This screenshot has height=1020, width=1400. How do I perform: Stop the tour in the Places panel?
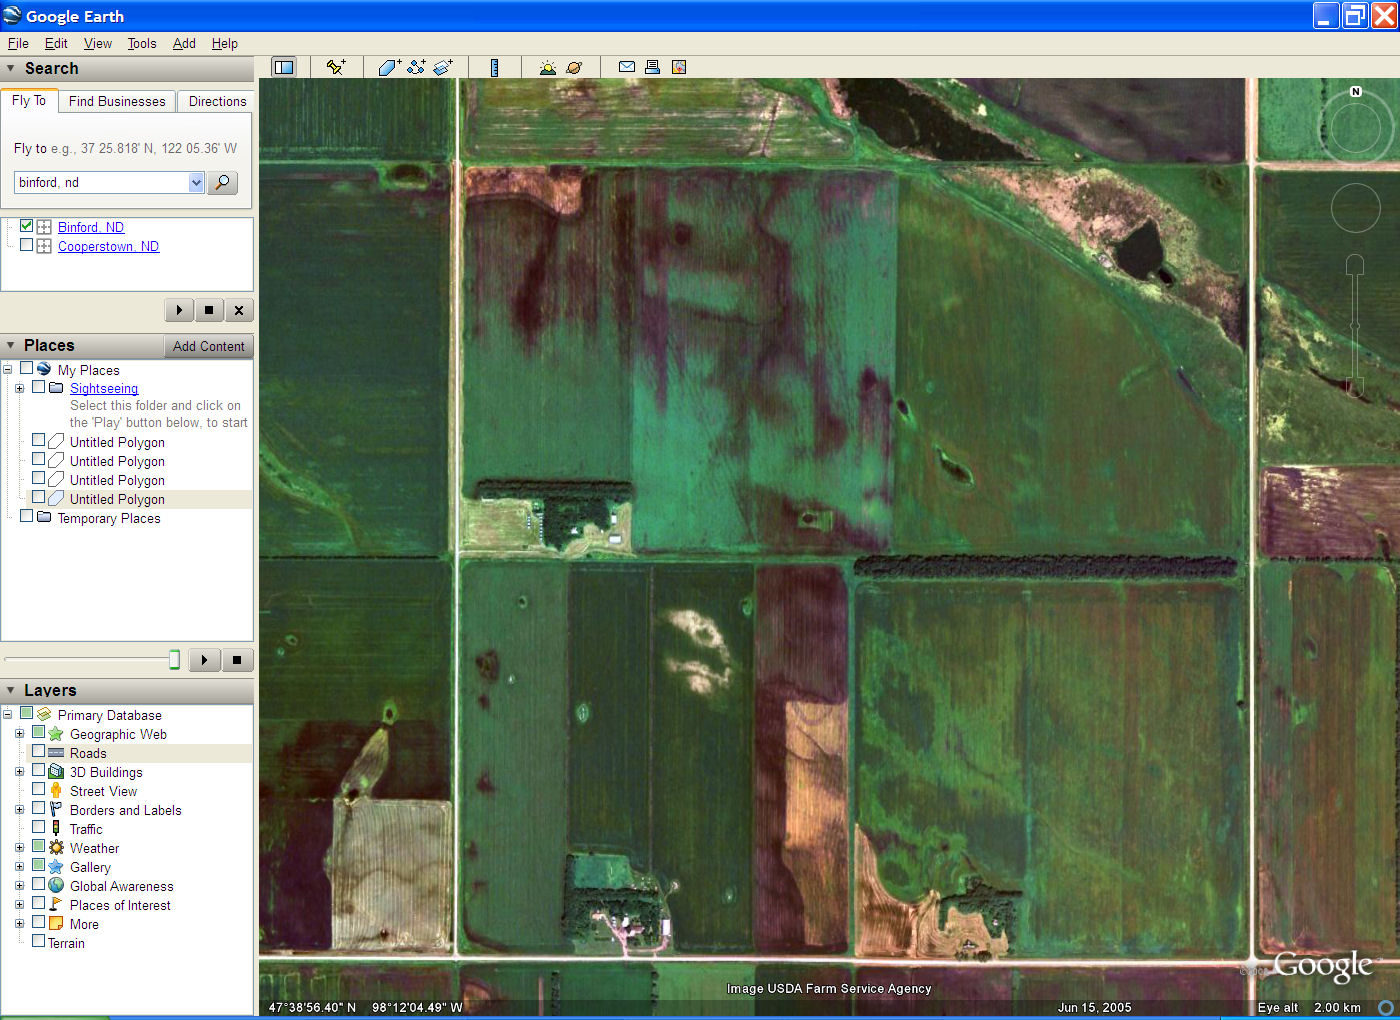[x=237, y=660]
